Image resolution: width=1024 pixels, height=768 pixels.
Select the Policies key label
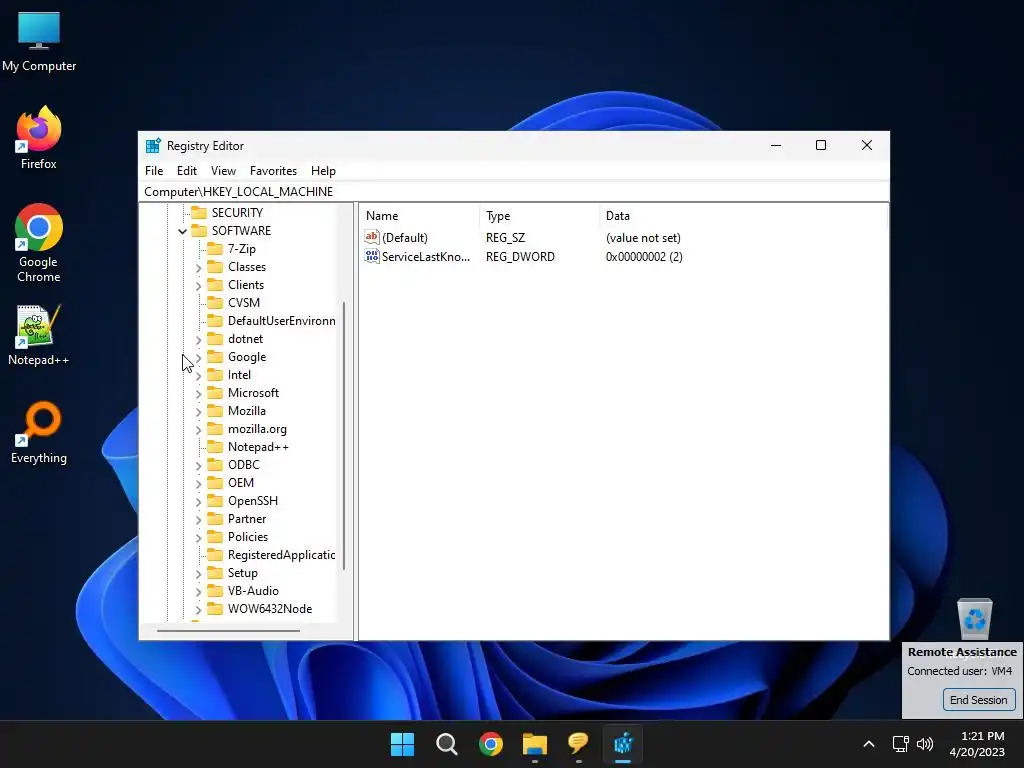[248, 537]
